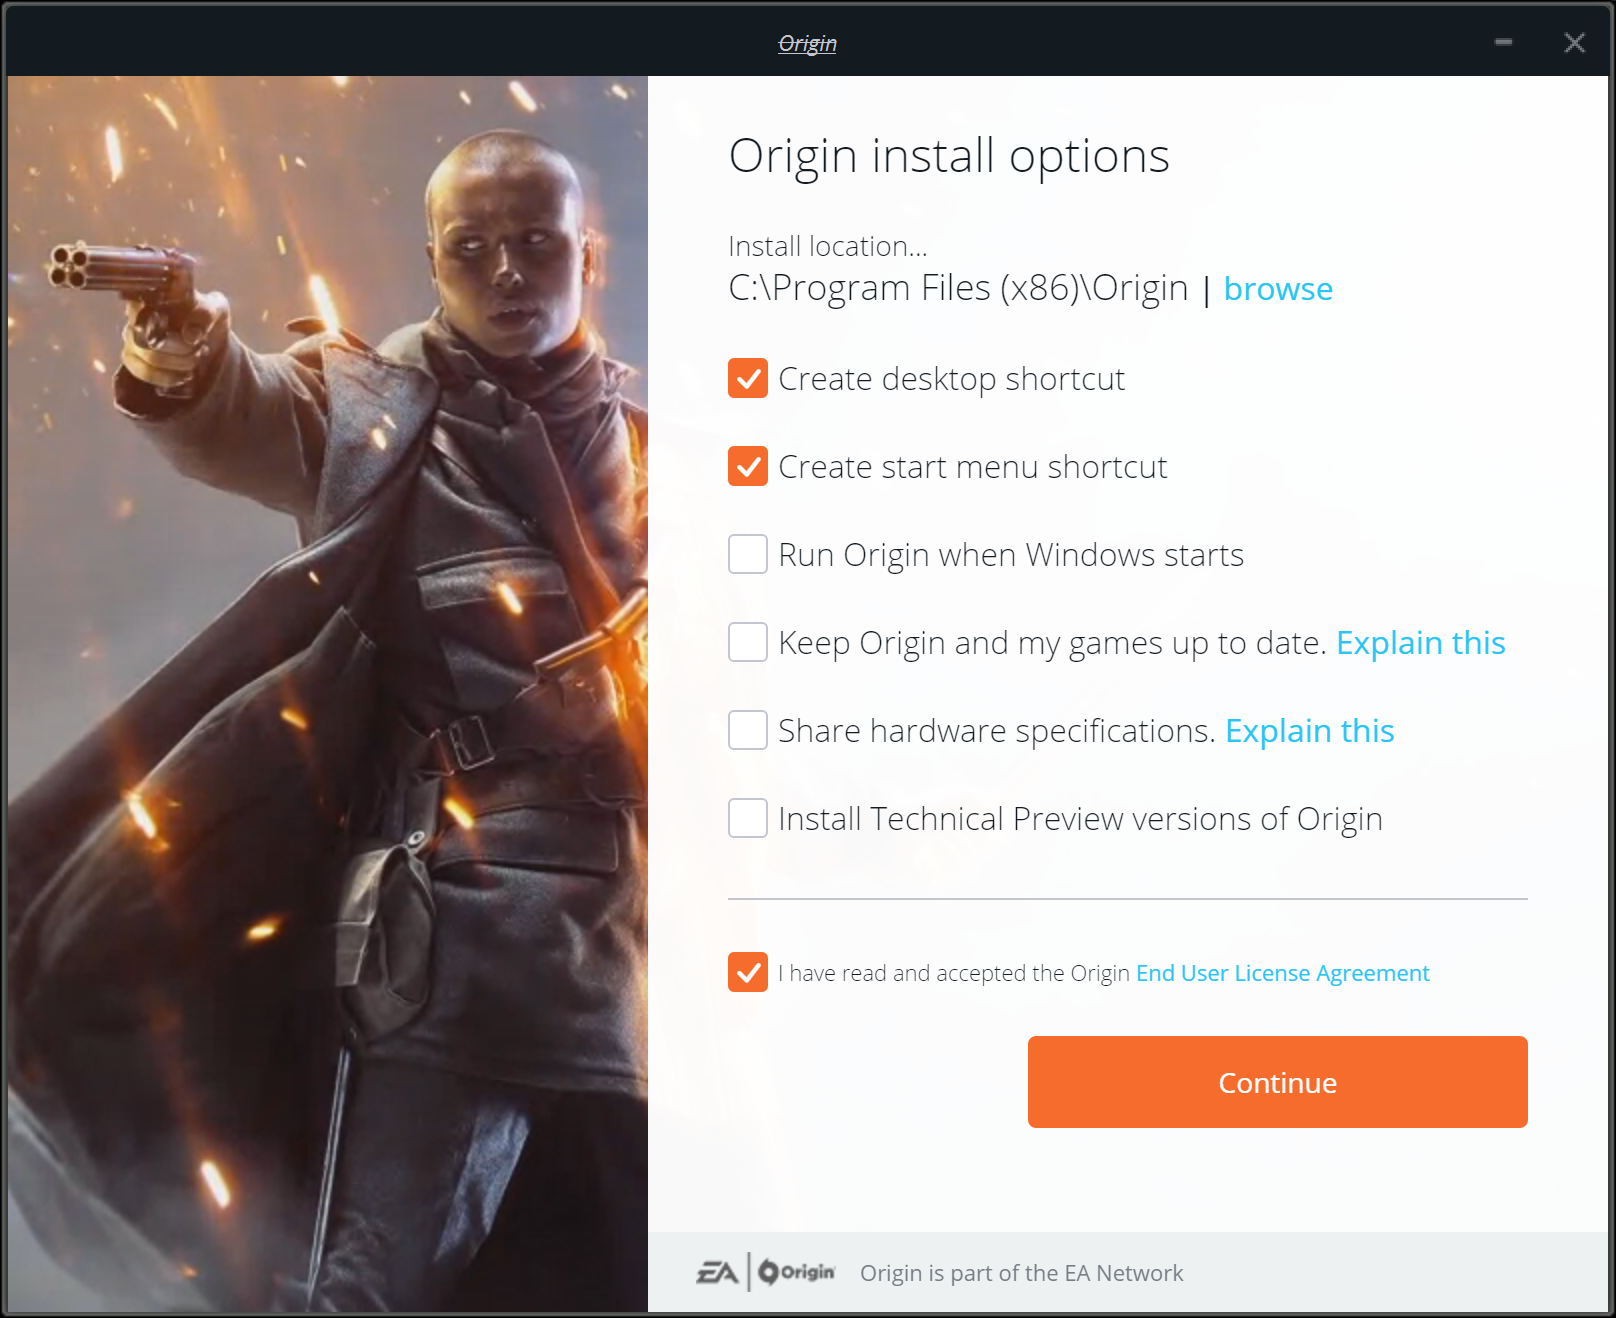Enable Run Origin when Windows starts
The width and height of the screenshot is (1616, 1318).
click(748, 555)
